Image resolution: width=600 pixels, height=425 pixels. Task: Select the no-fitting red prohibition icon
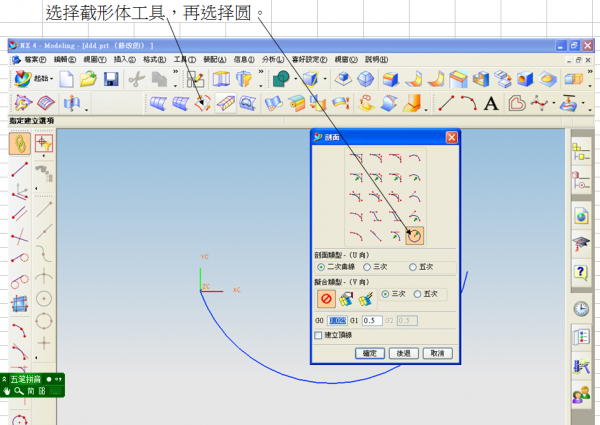coord(326,298)
